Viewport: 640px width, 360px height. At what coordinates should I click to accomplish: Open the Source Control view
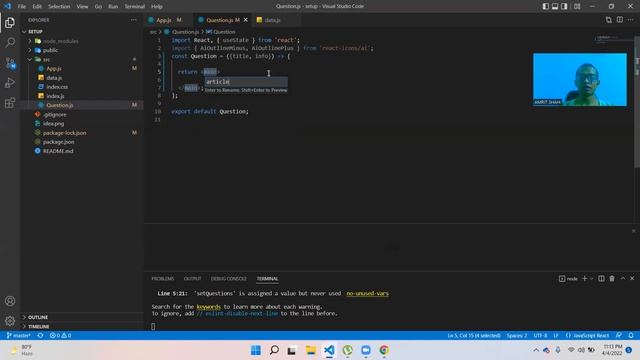[10, 63]
